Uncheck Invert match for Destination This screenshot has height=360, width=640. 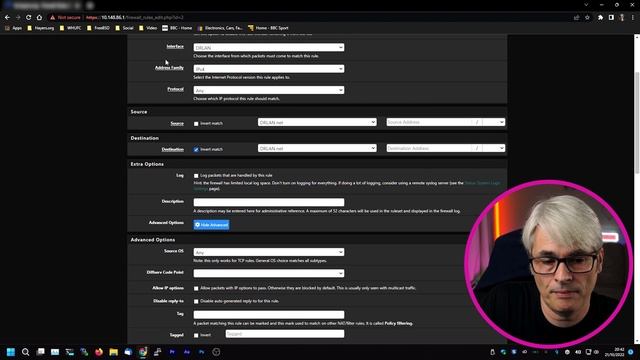[196, 150]
